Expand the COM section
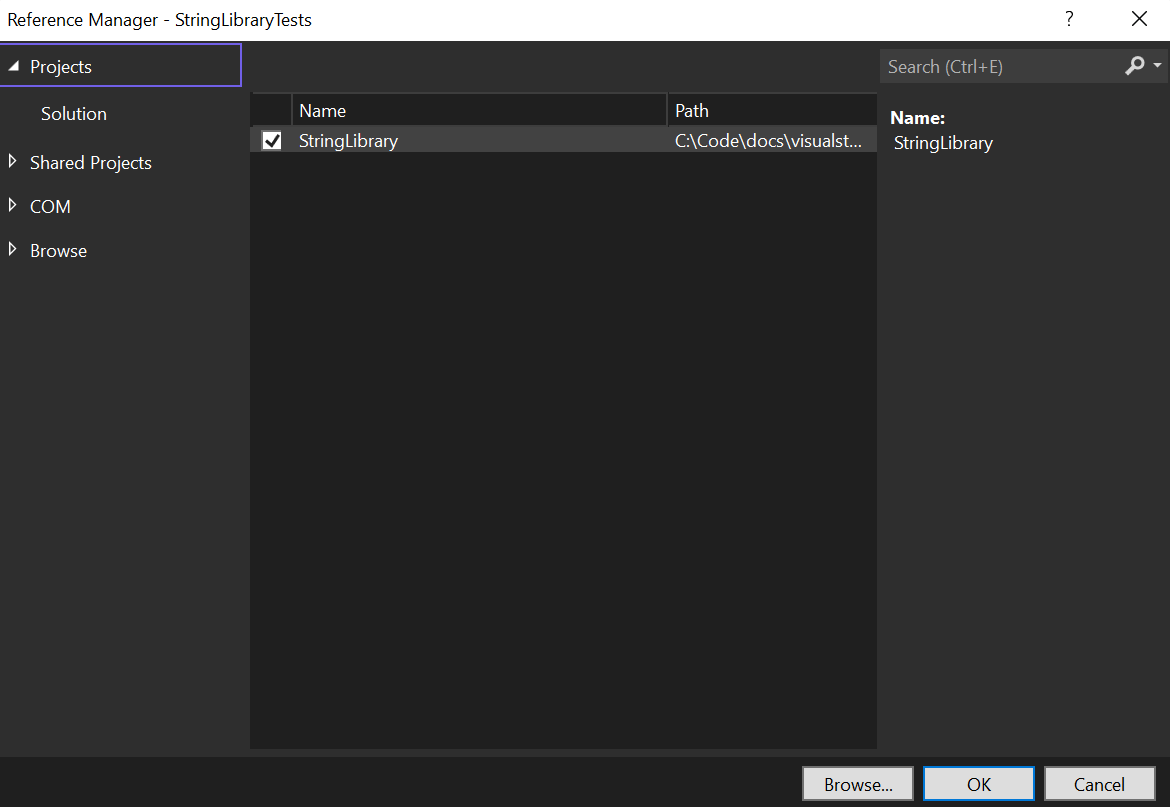 tap(13, 206)
